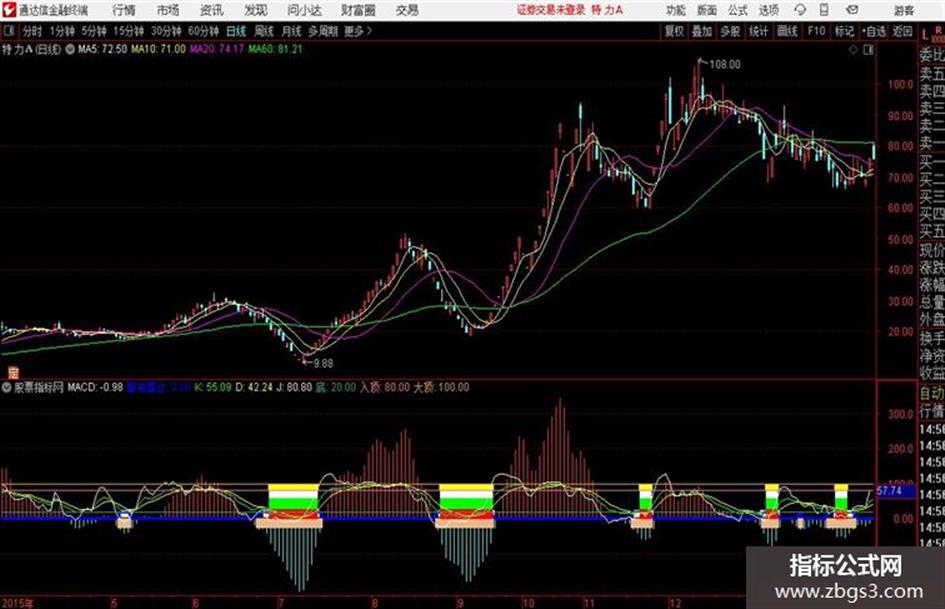Click the 2015年 date axis label

coord(17,603)
